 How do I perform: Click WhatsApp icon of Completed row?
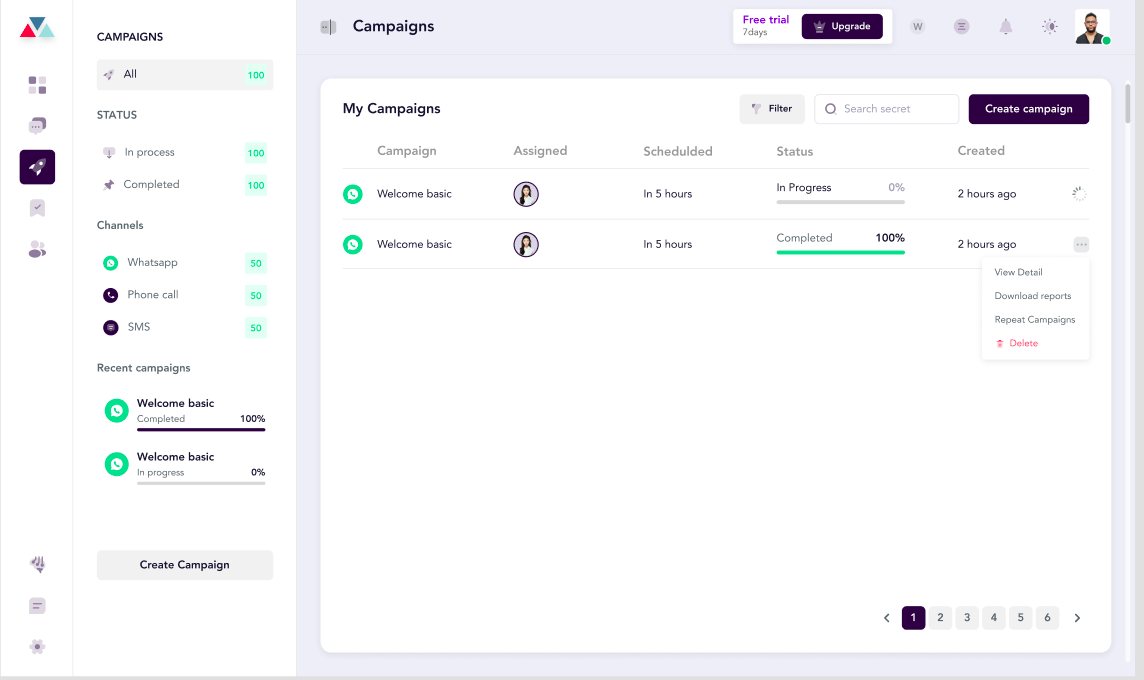pos(352,244)
